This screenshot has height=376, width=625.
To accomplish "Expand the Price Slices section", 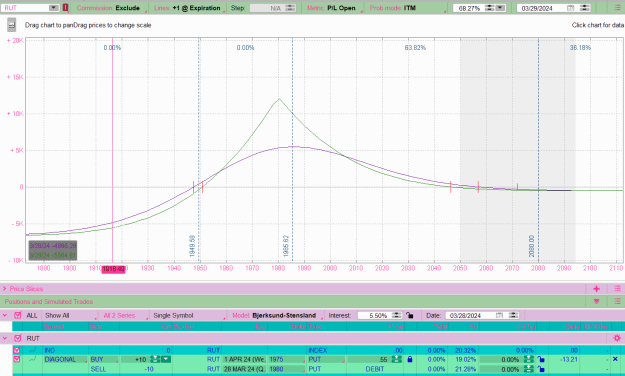I will [x=5, y=289].
